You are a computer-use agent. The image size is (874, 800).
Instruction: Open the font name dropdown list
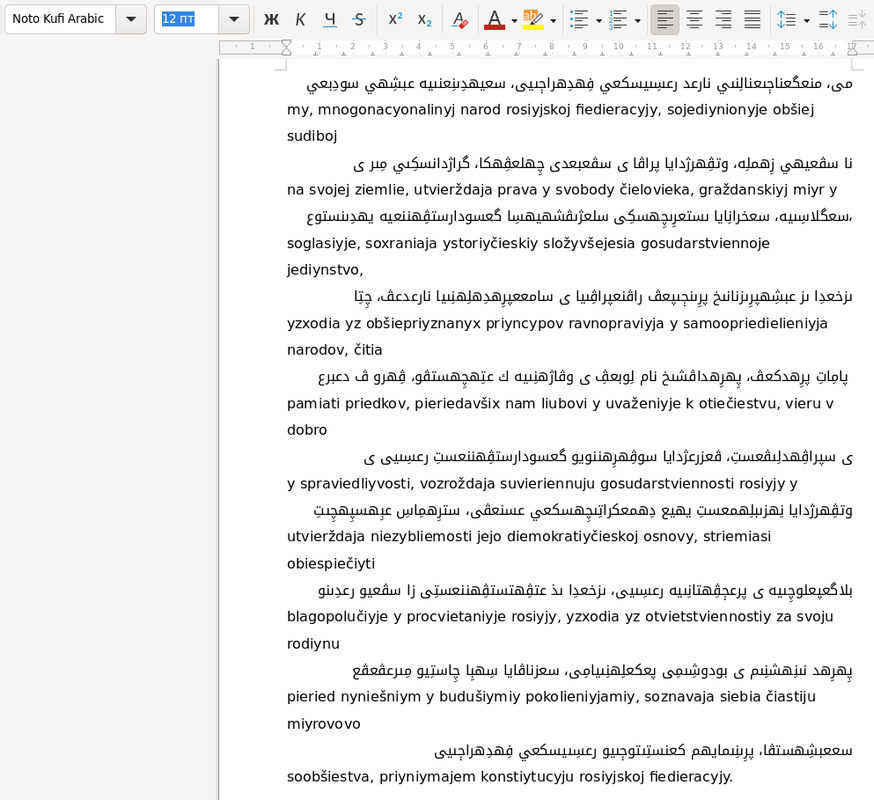[x=131, y=19]
